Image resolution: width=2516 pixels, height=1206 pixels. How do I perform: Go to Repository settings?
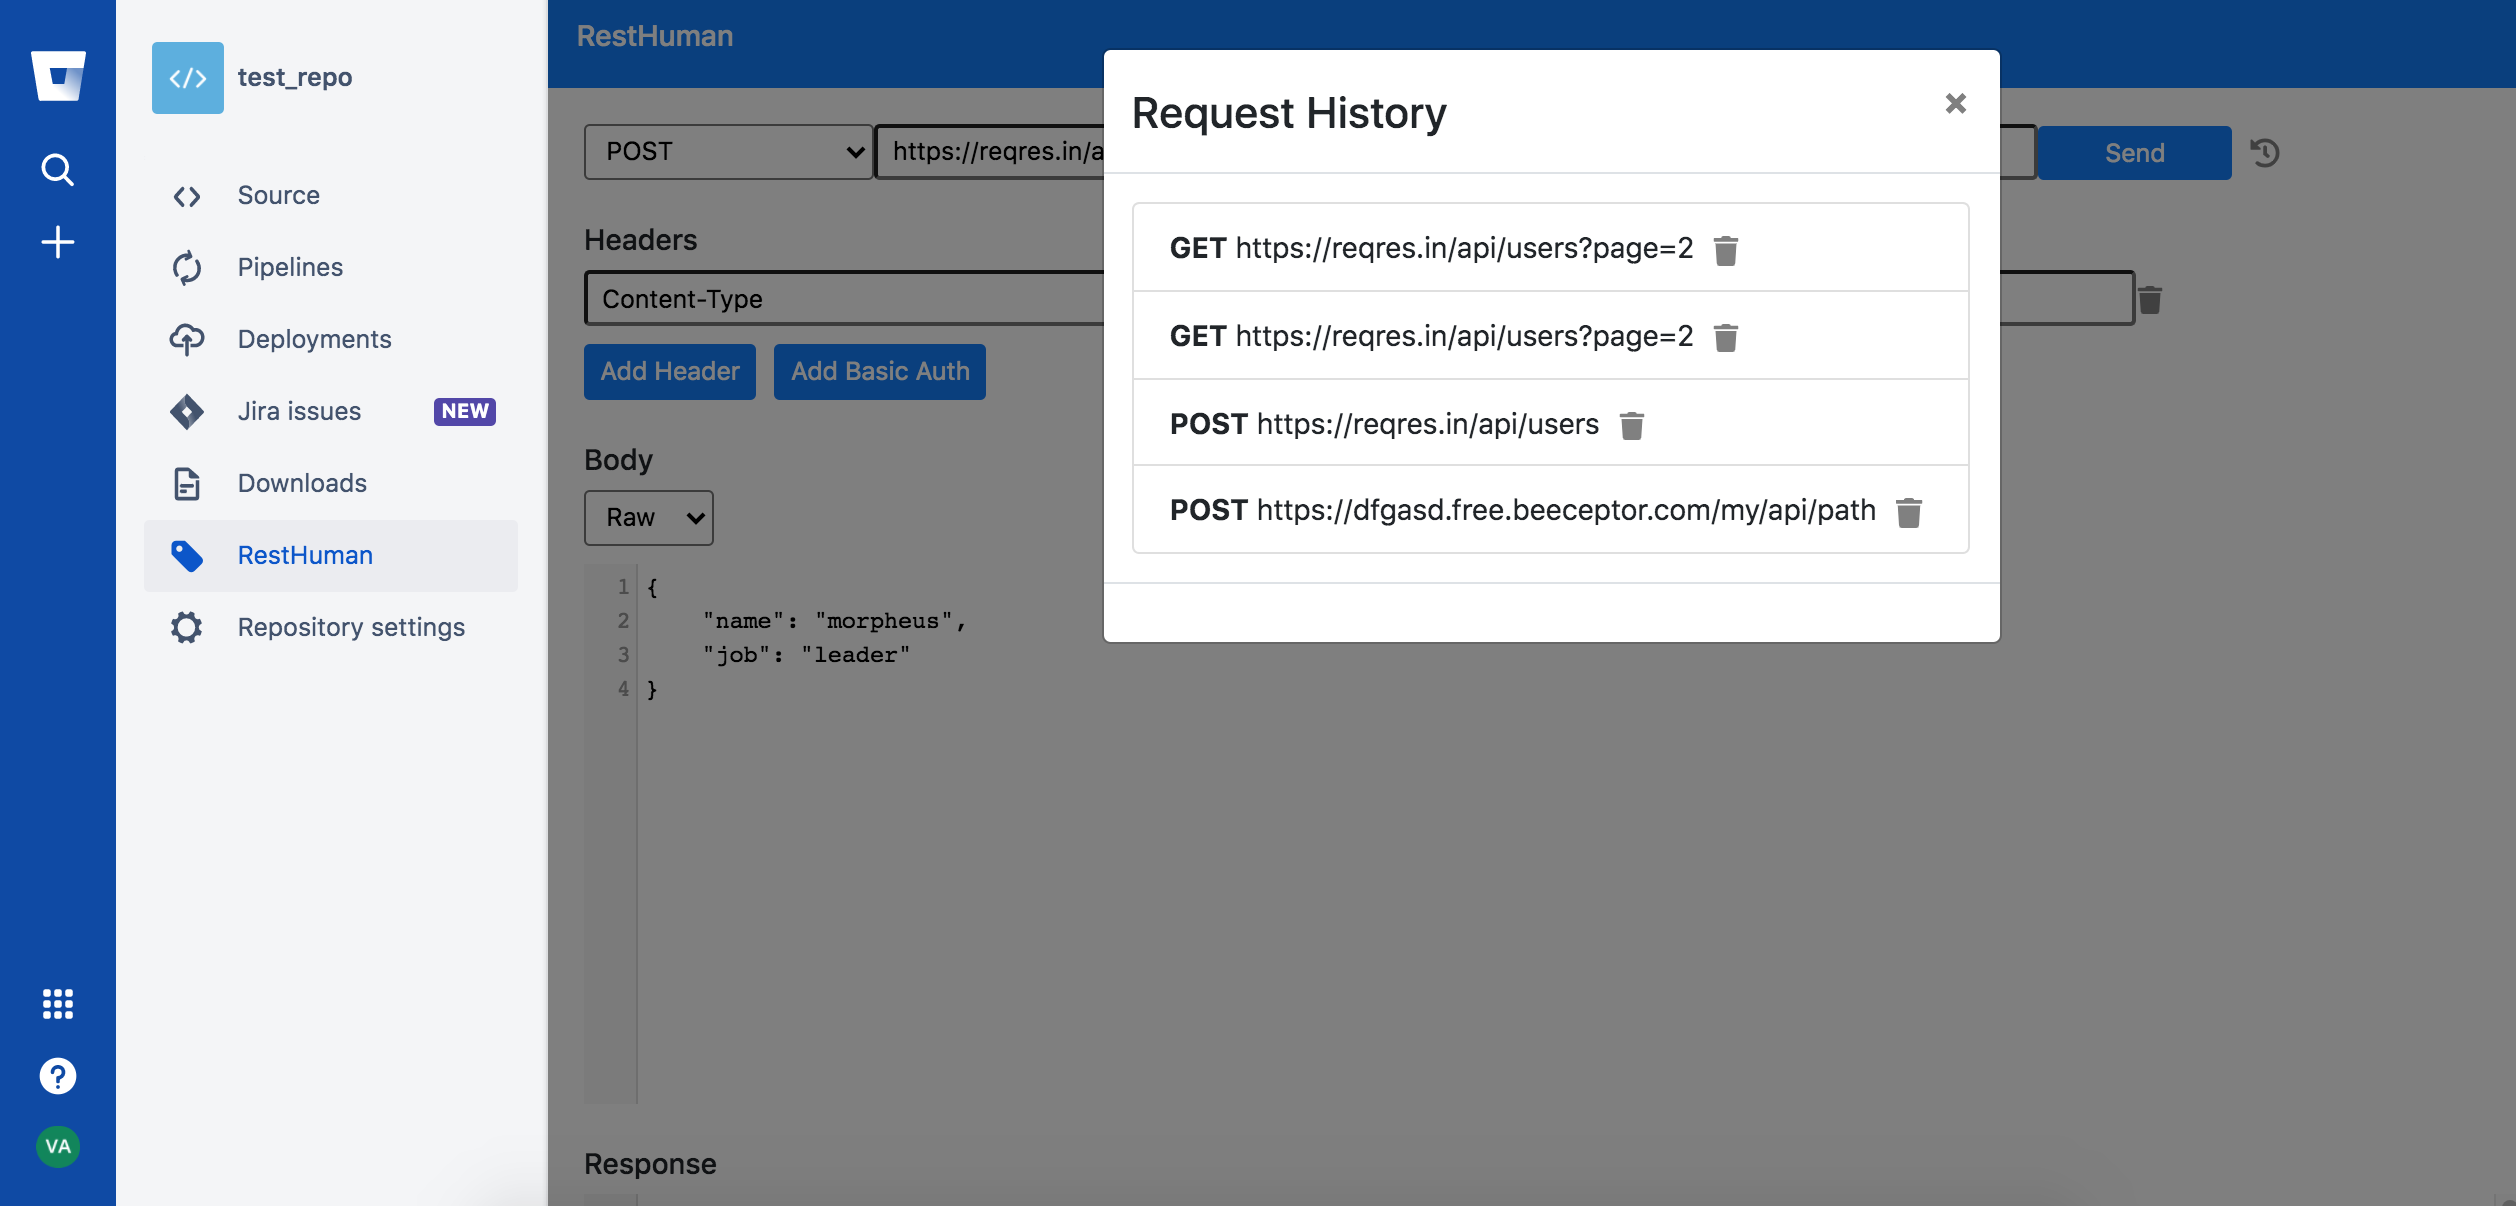pyautogui.click(x=351, y=627)
